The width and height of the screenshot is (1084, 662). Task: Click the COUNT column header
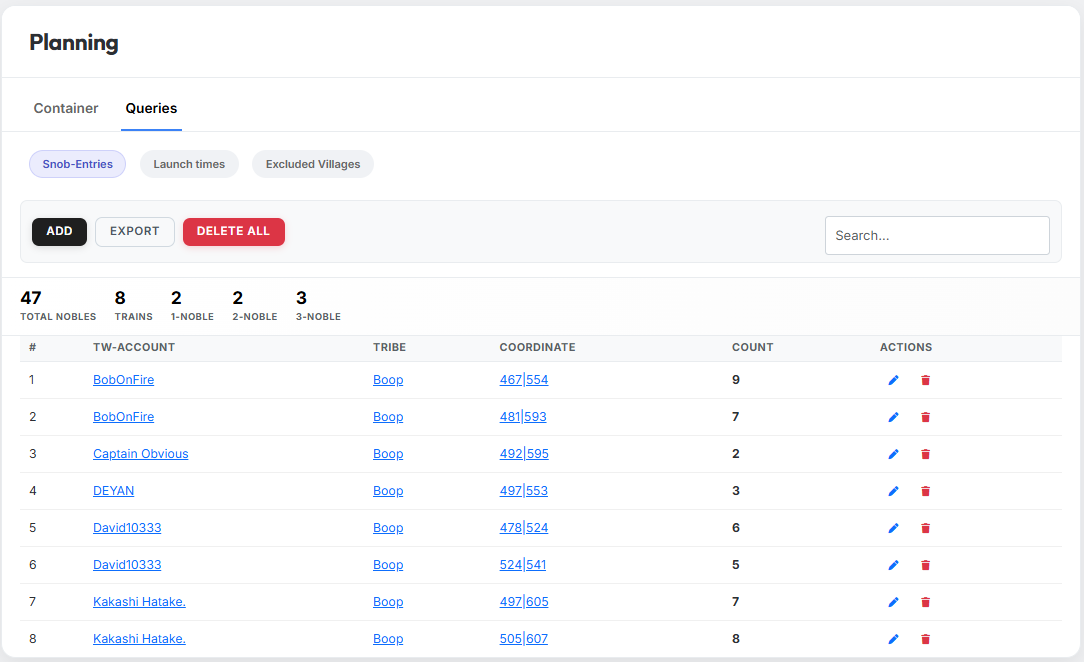(752, 348)
